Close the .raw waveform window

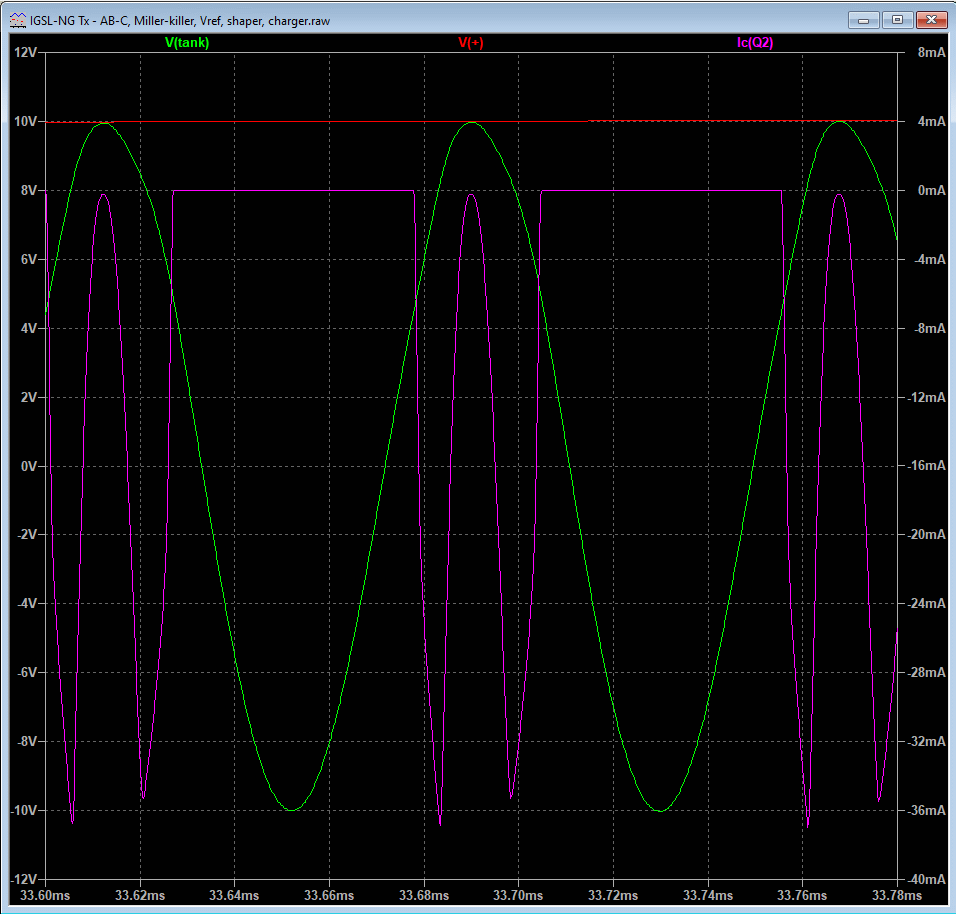coord(932,19)
